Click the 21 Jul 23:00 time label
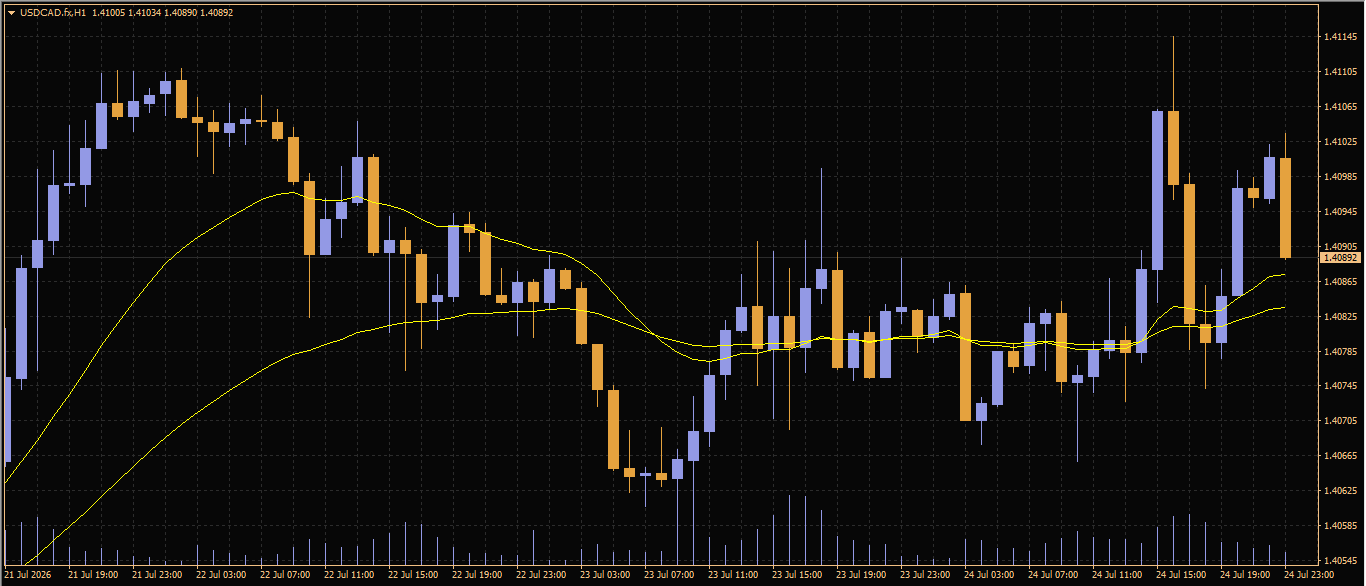The width and height of the screenshot is (1366, 586). click(157, 576)
